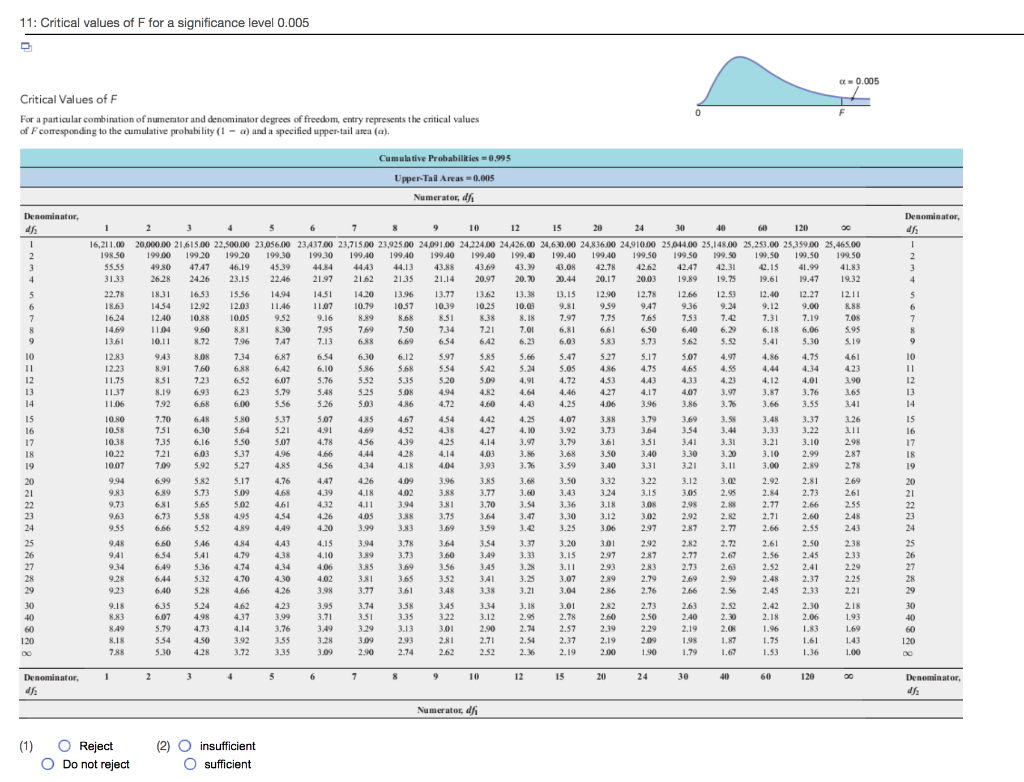Click the 'Numerator, df1' label above the columns
The image size is (1024, 782).
click(444, 197)
